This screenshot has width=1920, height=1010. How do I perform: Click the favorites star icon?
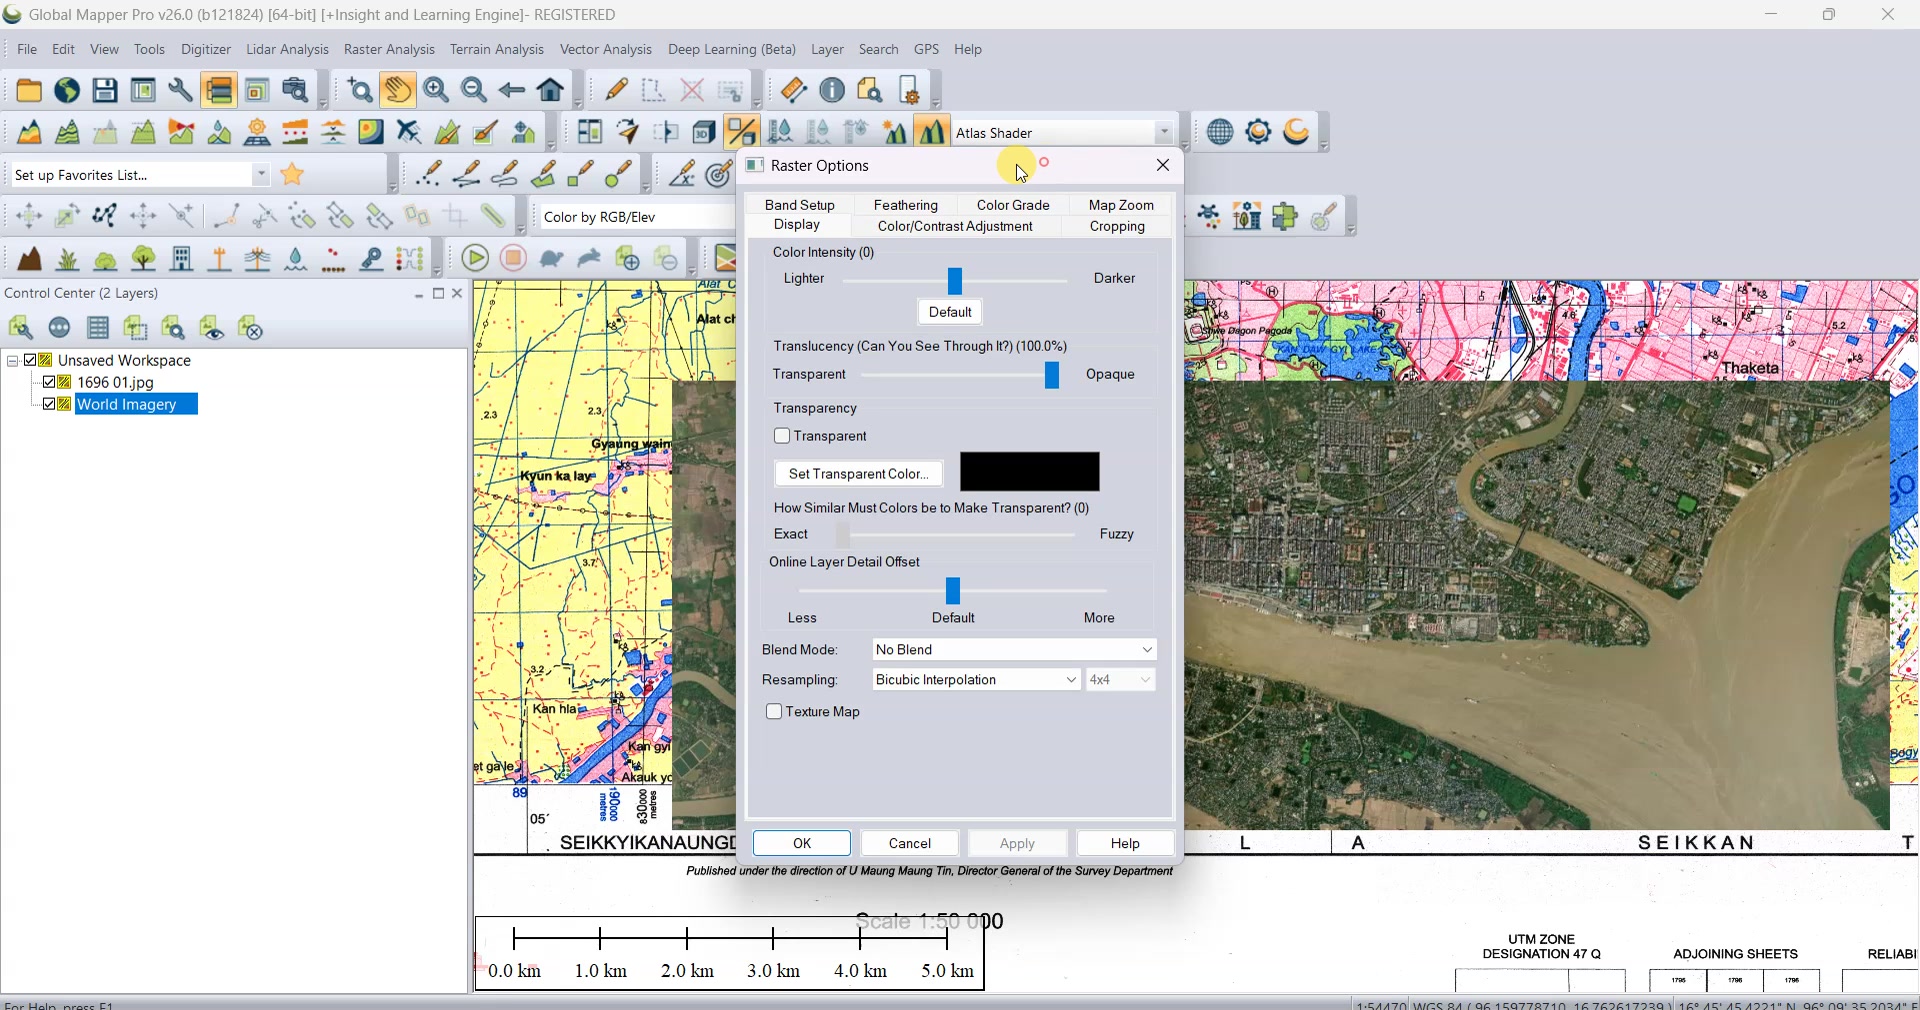[293, 175]
